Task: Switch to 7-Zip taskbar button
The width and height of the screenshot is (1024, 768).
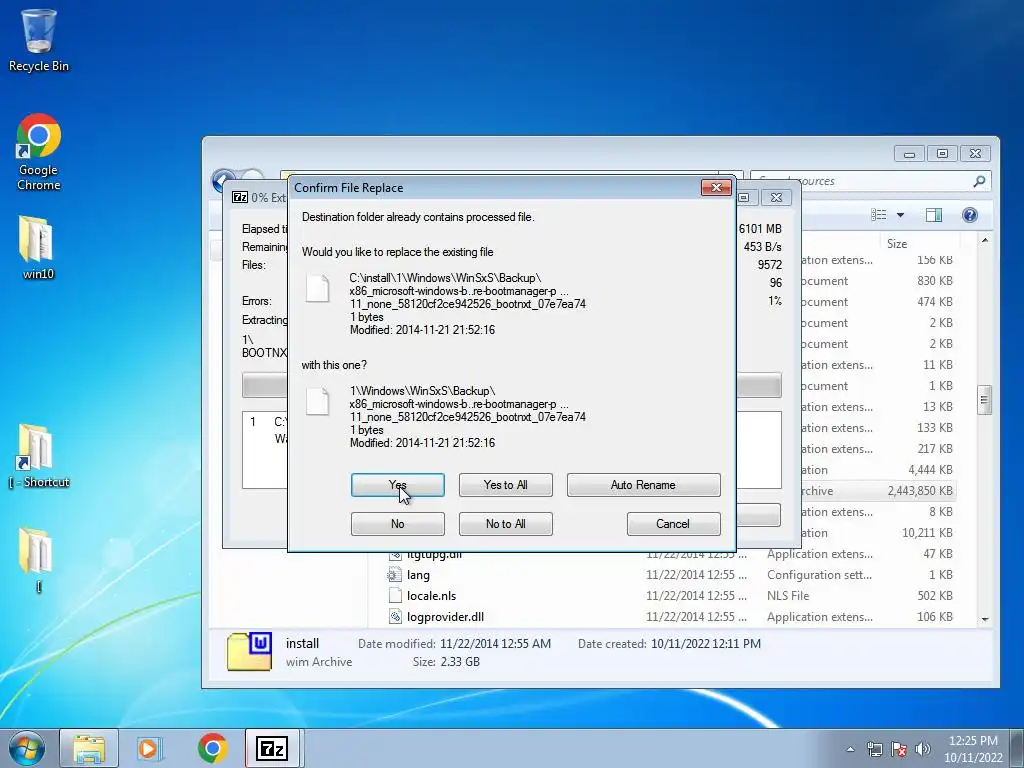Action: [x=272, y=748]
